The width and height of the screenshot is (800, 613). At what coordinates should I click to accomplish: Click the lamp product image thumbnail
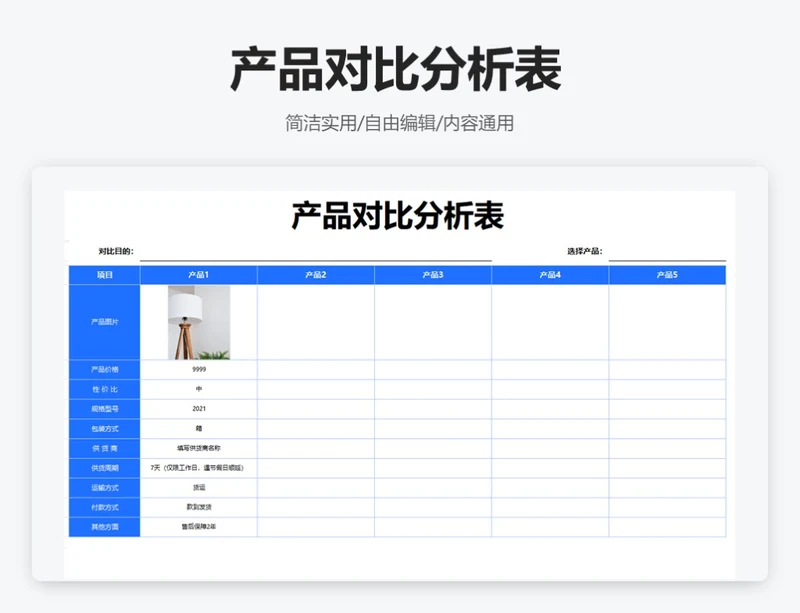(x=199, y=323)
